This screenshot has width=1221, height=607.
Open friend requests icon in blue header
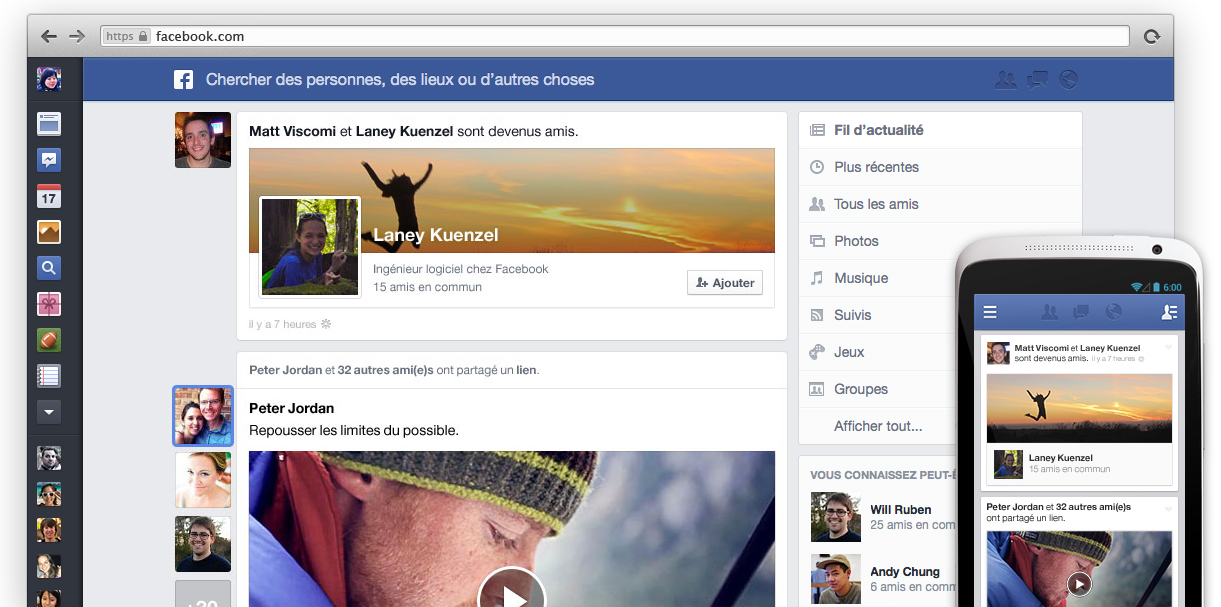click(x=1005, y=79)
